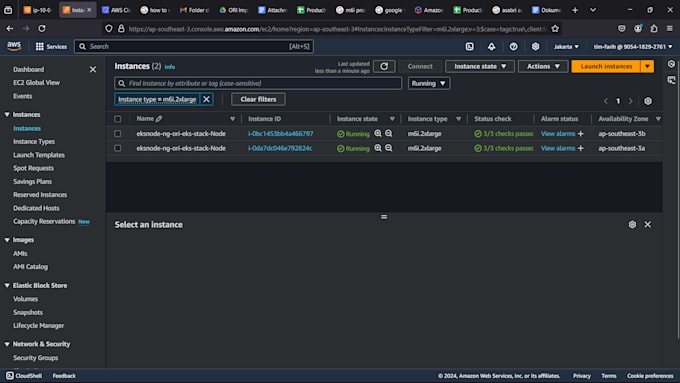Open instance ID i-0da7dc046e792824c link
This screenshot has height=383, width=680.
point(280,148)
